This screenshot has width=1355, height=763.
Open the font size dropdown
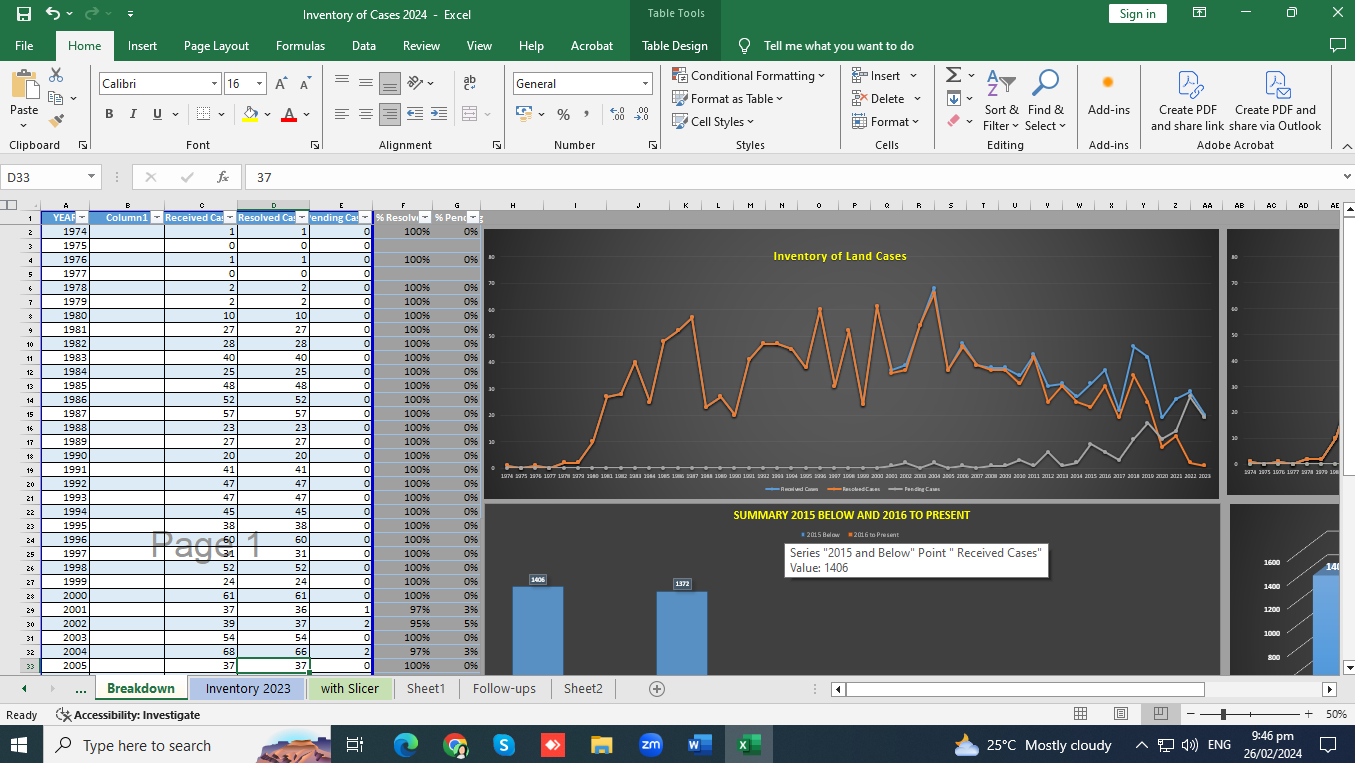[260, 84]
